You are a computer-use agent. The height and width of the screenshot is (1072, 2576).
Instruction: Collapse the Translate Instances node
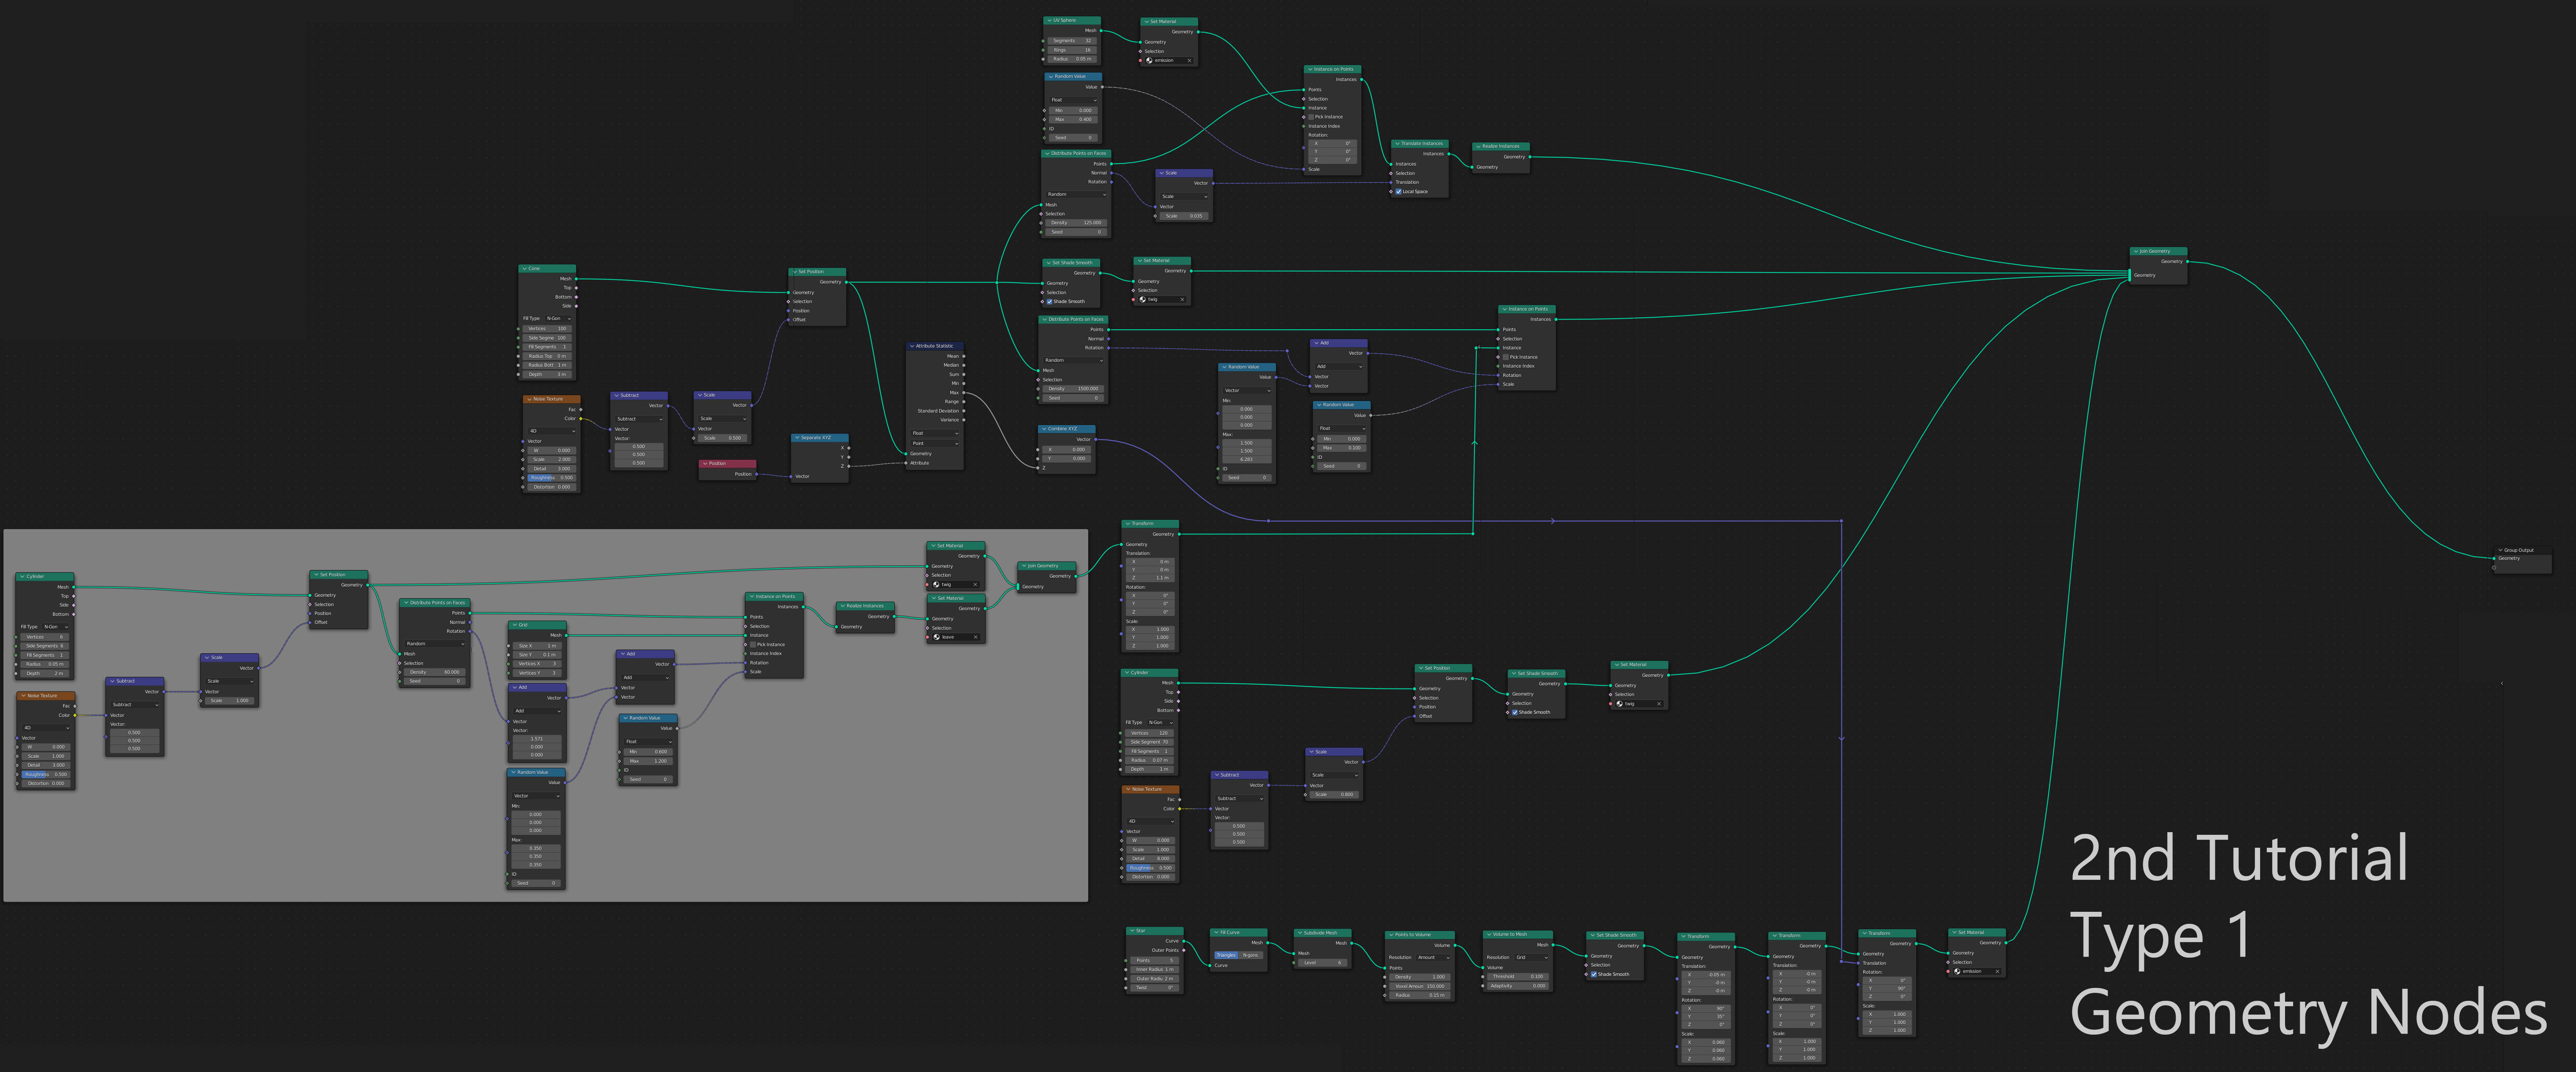point(1397,144)
